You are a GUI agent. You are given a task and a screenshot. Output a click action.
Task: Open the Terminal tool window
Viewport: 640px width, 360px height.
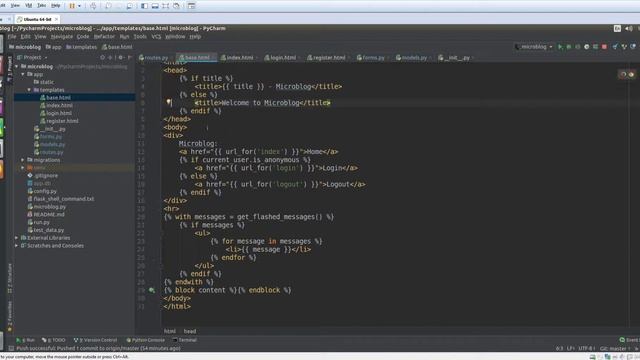click(x=184, y=340)
